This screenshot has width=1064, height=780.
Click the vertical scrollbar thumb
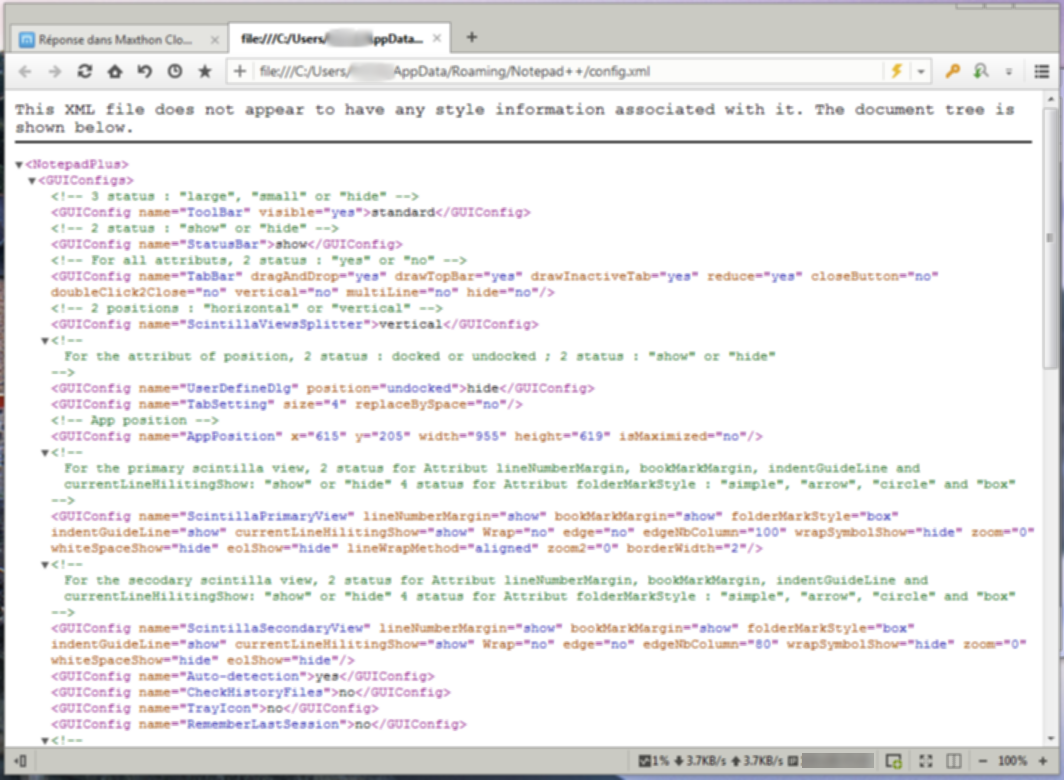point(1050,238)
